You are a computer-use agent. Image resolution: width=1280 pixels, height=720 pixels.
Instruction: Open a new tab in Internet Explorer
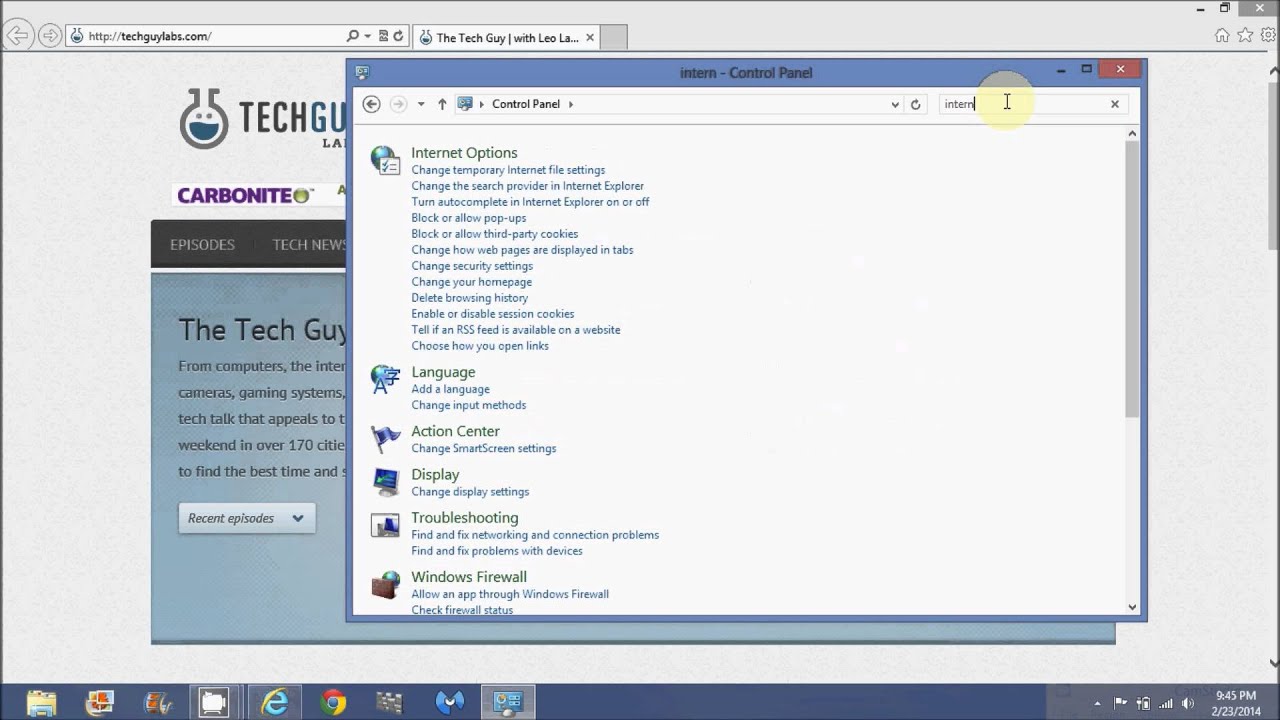[x=613, y=38]
